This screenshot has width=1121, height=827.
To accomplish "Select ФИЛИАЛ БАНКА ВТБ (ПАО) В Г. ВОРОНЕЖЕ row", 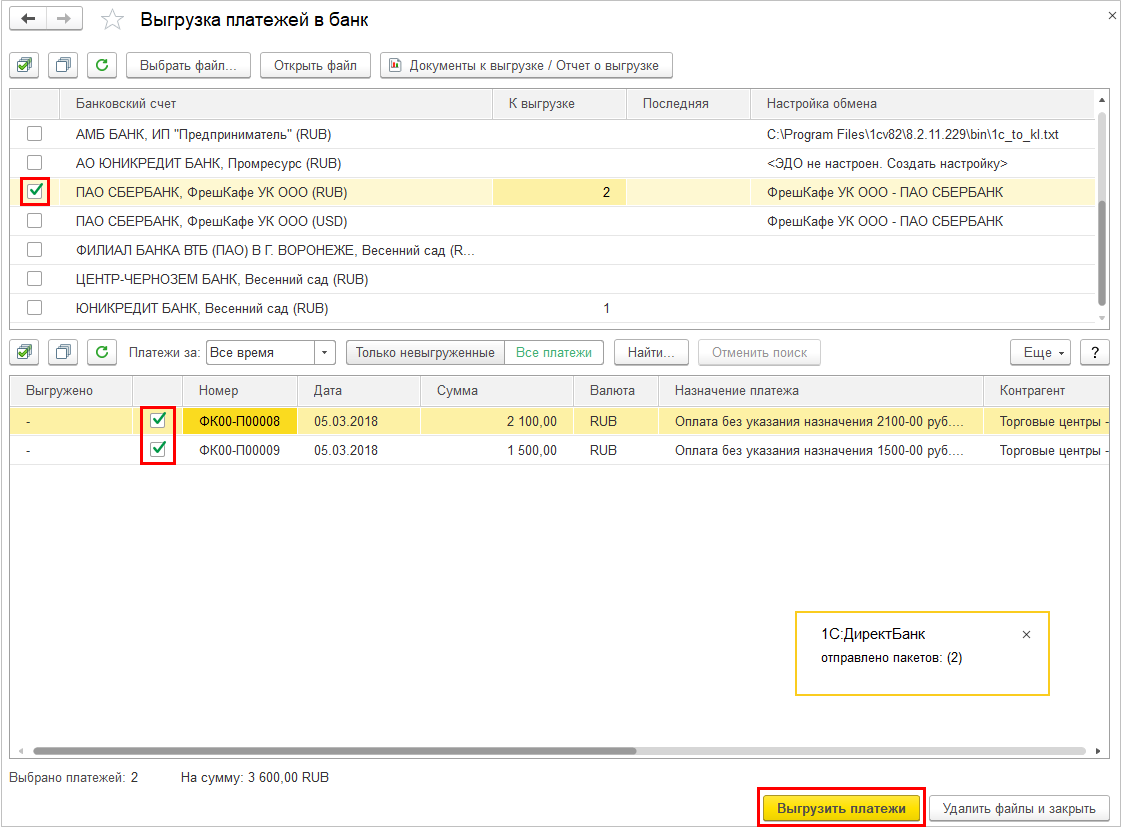I will click(x=552, y=250).
